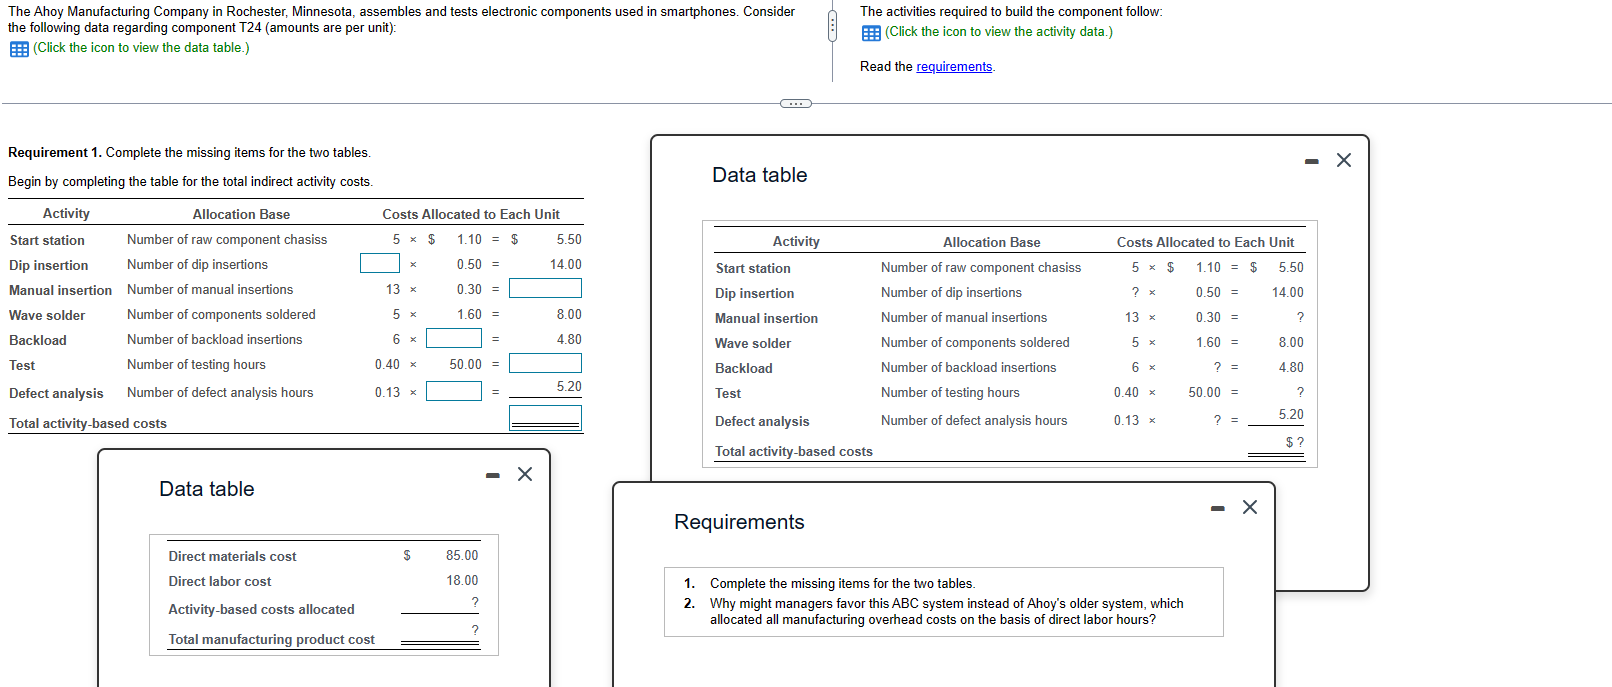Click 'Click the icon to view the activity data' text

click(x=999, y=32)
